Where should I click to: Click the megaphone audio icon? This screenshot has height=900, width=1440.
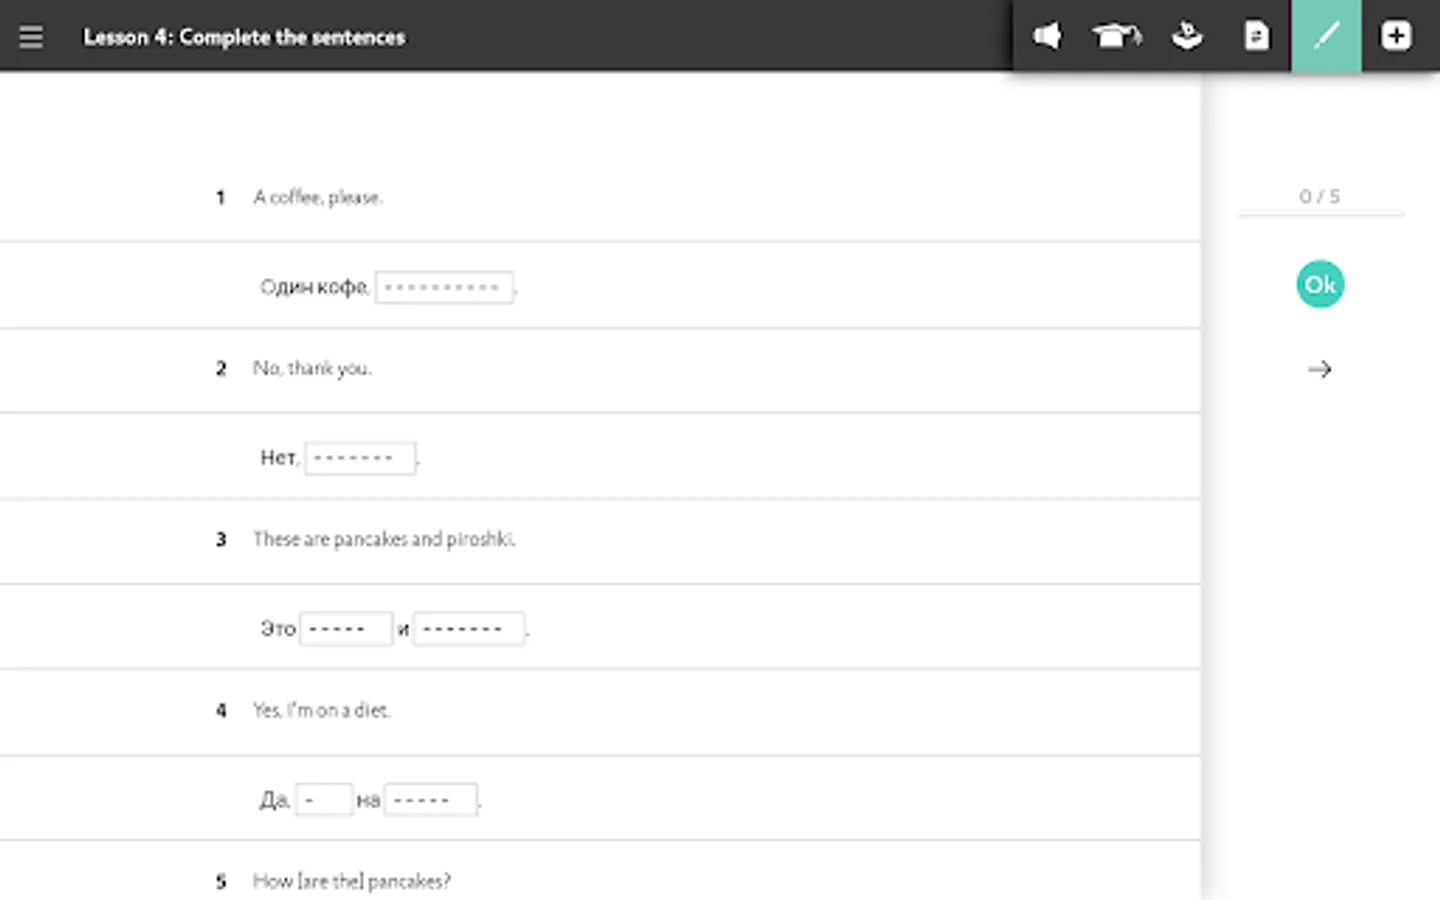click(1047, 37)
